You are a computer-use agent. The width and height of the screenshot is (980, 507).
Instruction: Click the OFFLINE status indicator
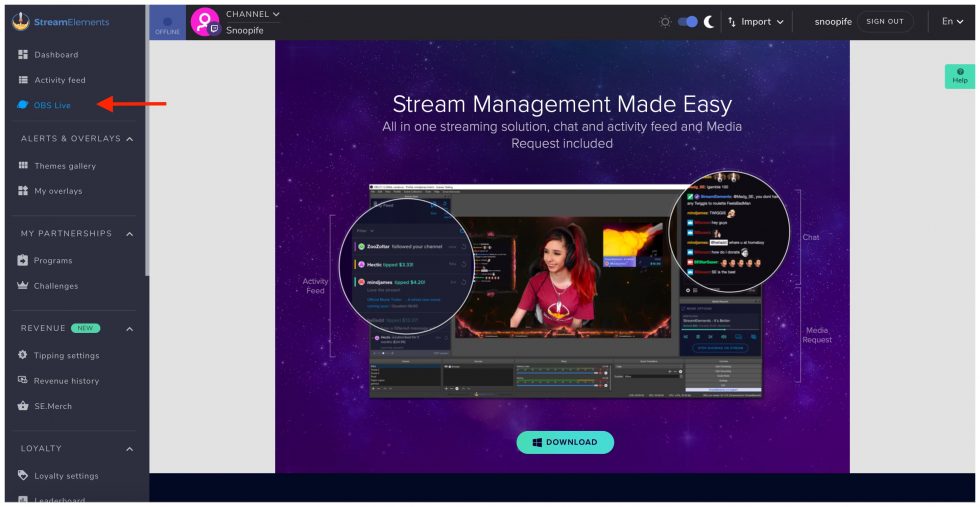pos(168,23)
